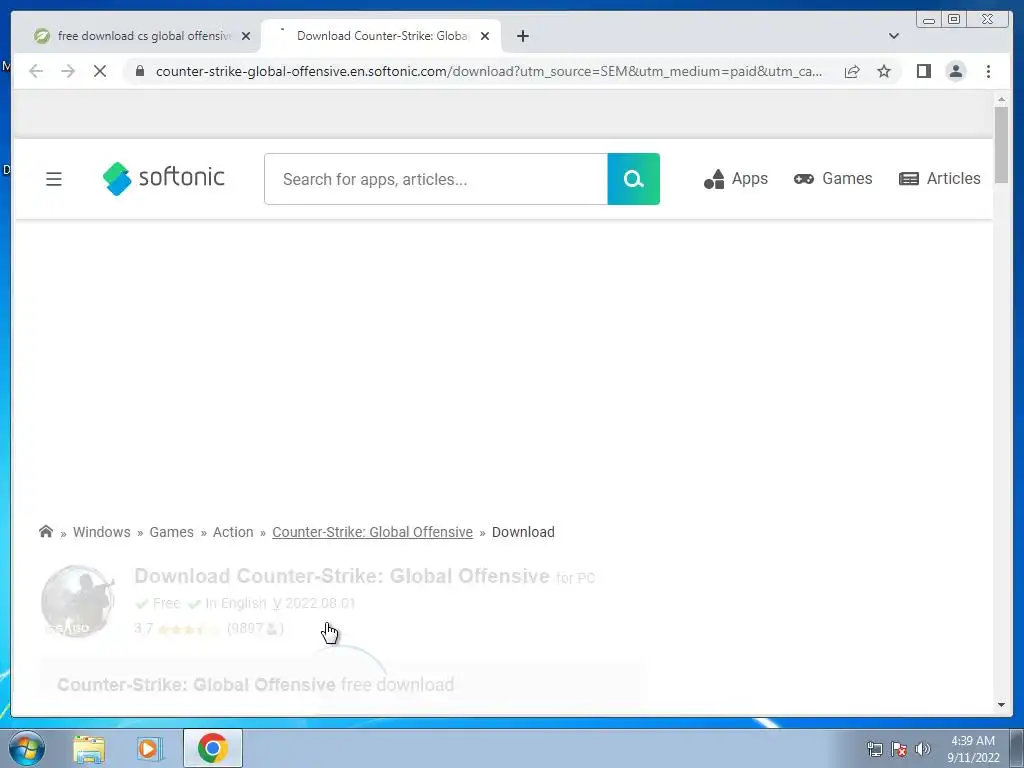Click the Softonic logo
This screenshot has width=1024, height=768.
(163, 178)
